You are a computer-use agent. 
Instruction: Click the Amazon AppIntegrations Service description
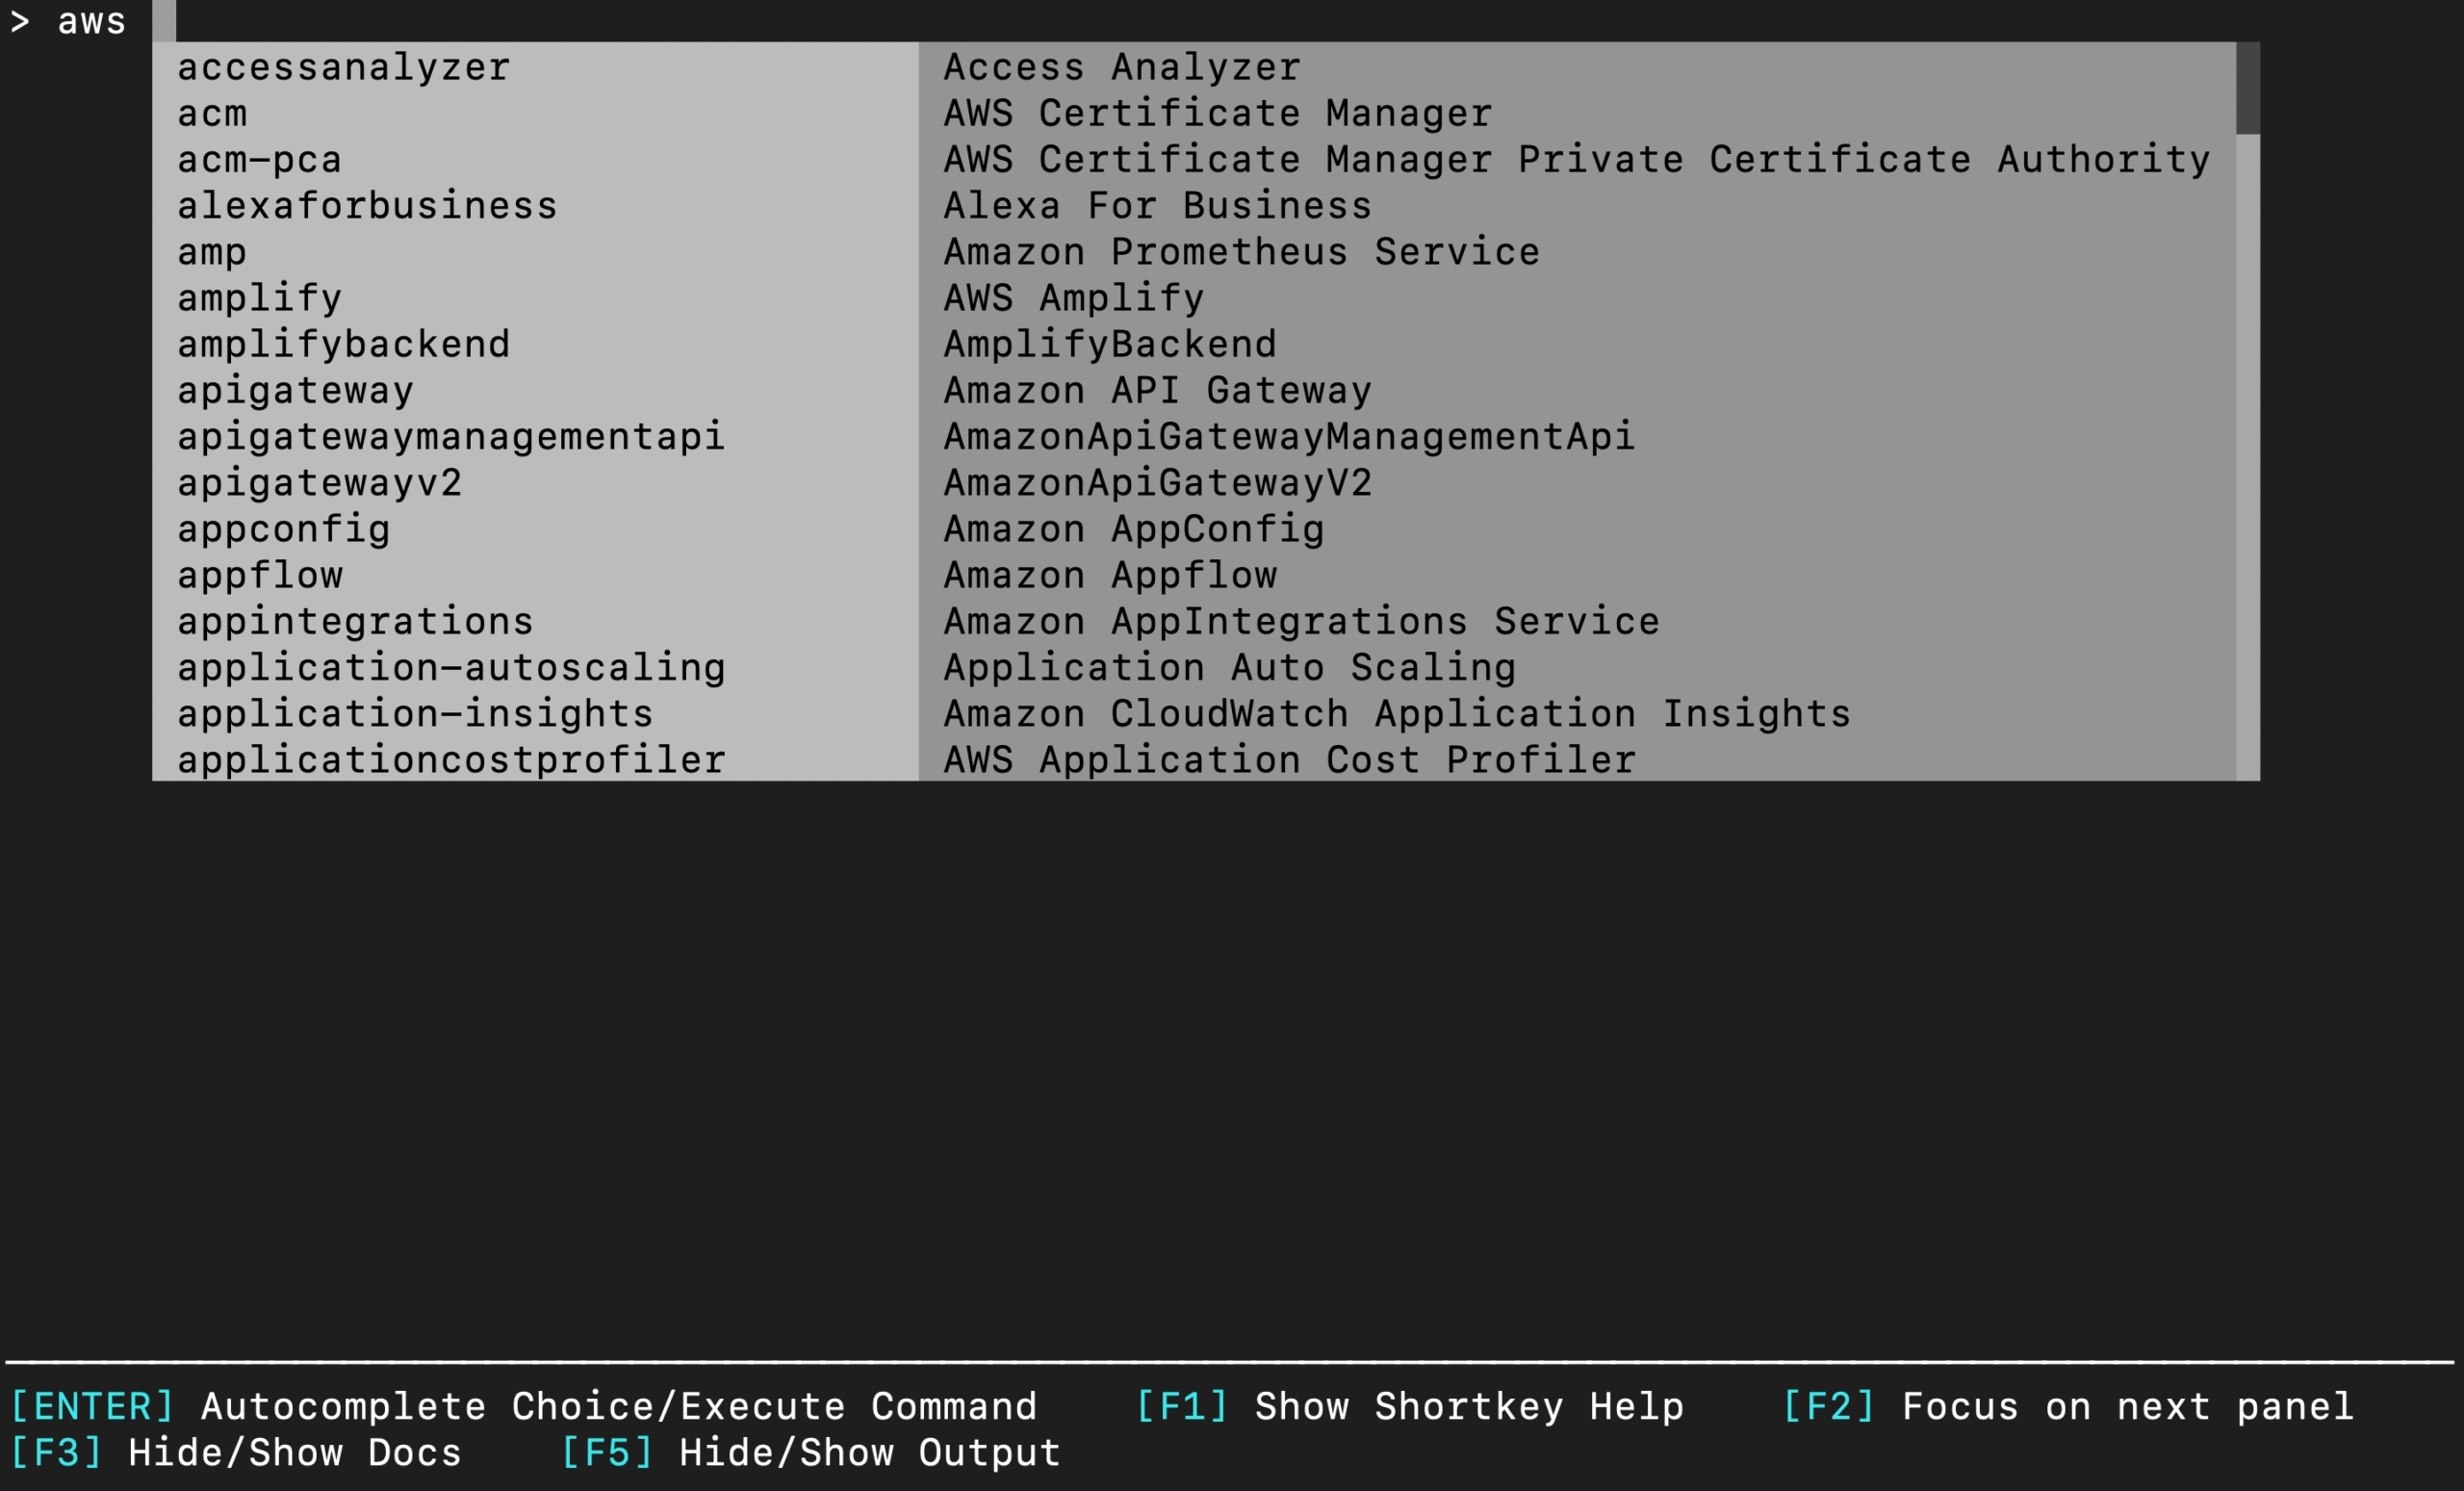point(1302,620)
